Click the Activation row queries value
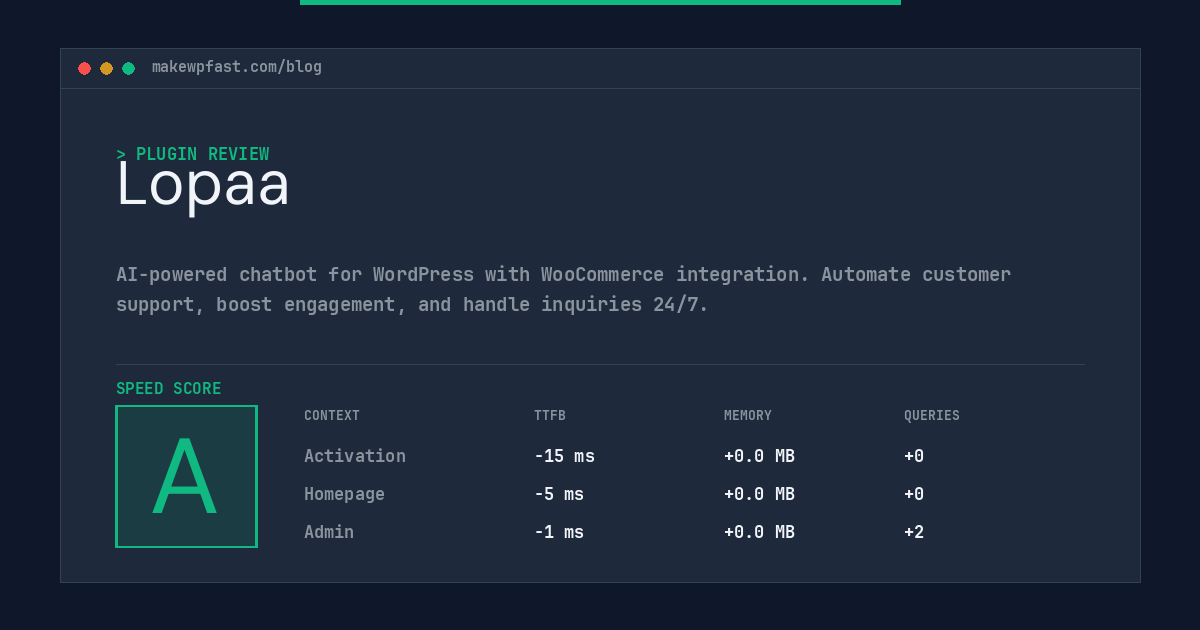This screenshot has height=630, width=1200. point(914,456)
